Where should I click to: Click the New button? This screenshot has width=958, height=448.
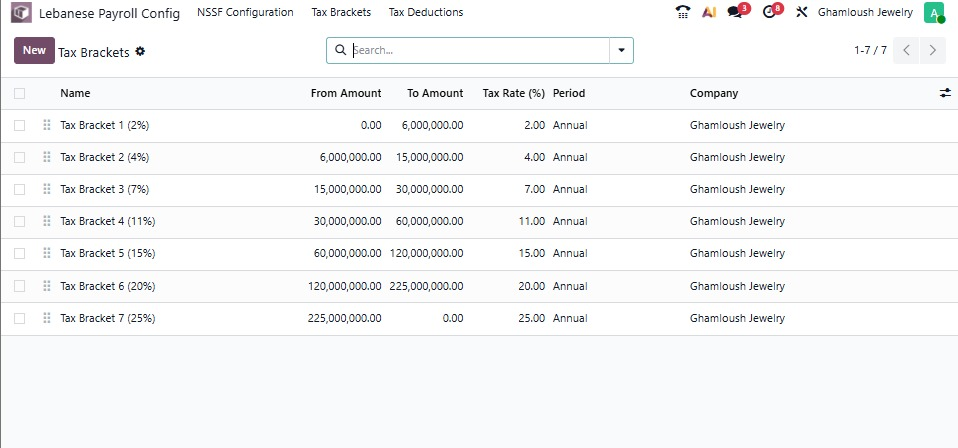click(x=34, y=50)
